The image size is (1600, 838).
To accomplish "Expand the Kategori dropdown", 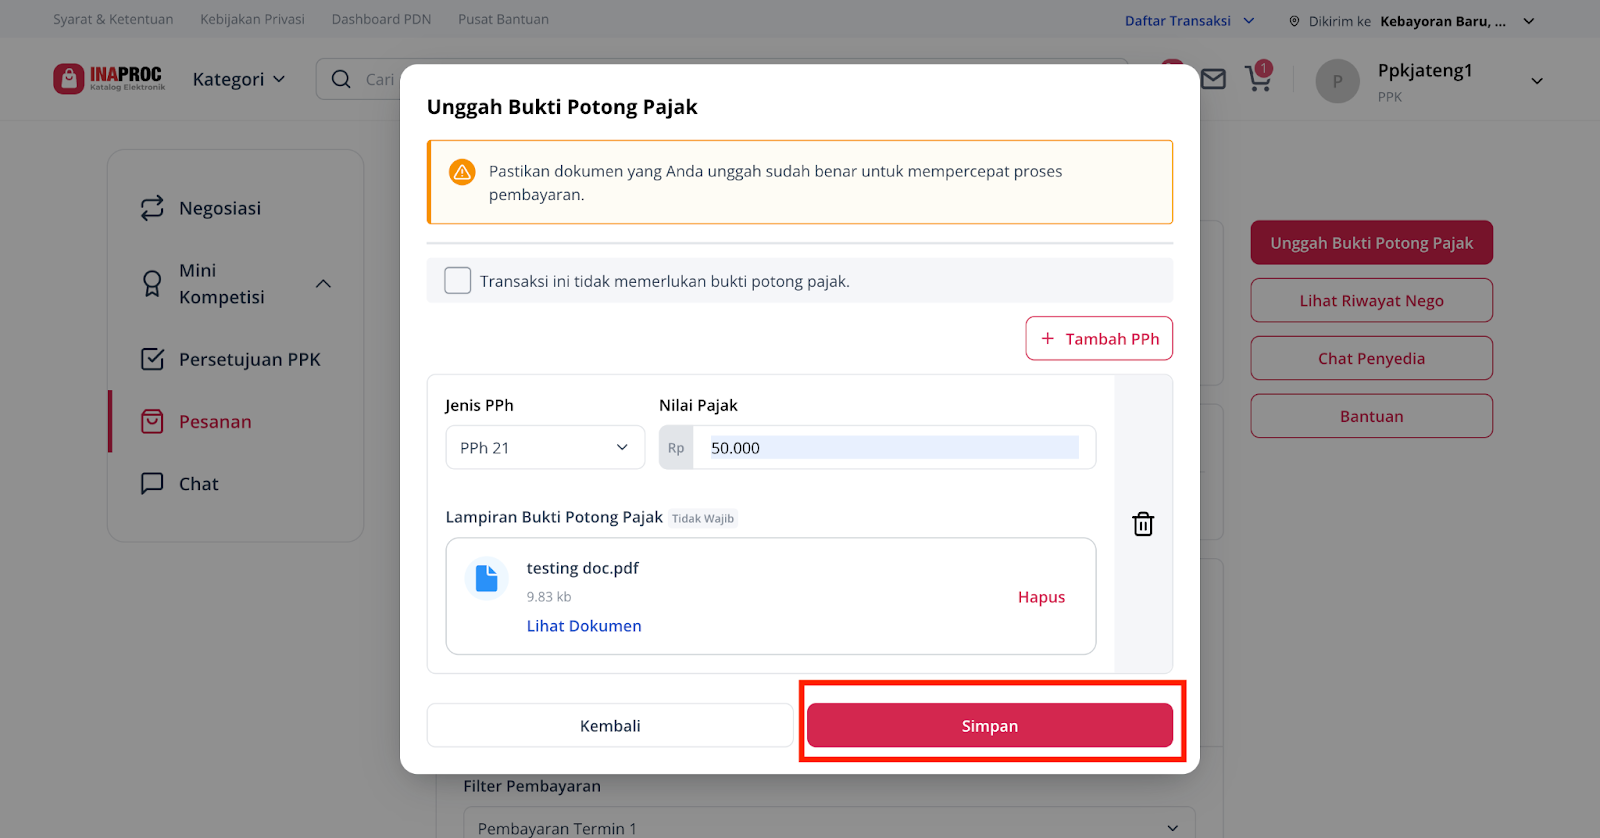I will (239, 79).
